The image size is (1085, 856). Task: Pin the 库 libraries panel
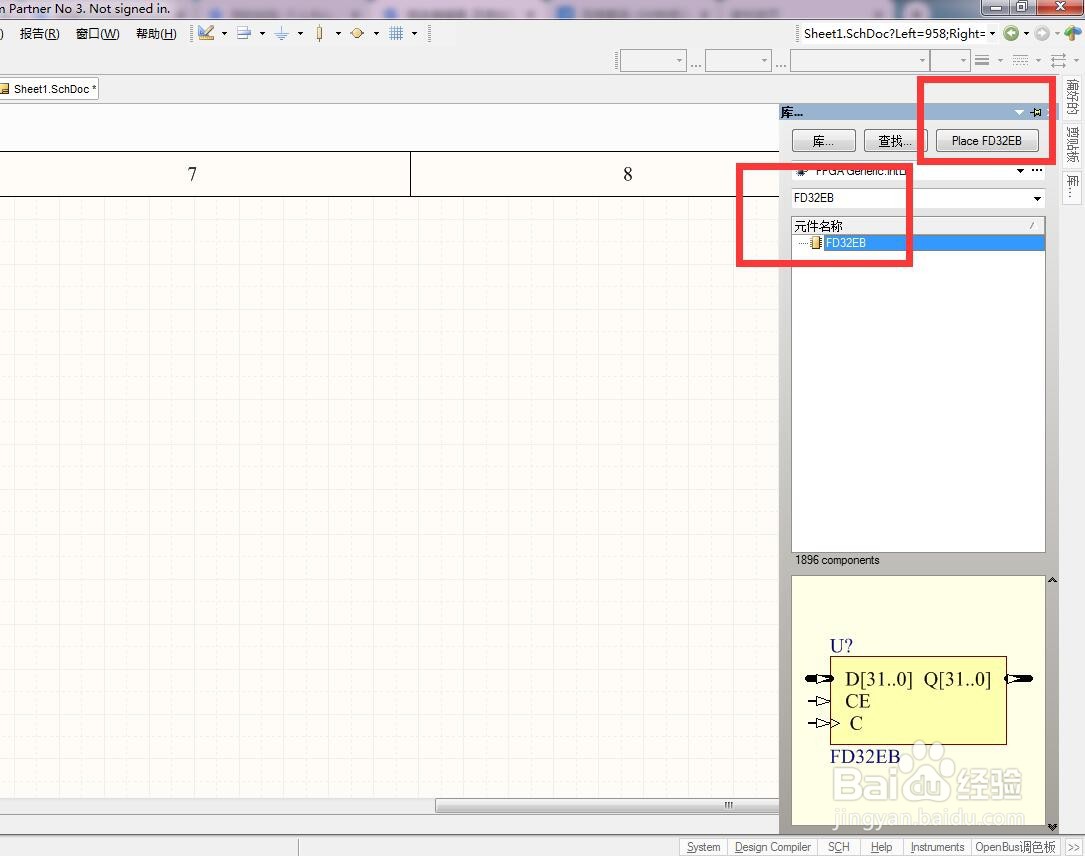tap(1036, 112)
